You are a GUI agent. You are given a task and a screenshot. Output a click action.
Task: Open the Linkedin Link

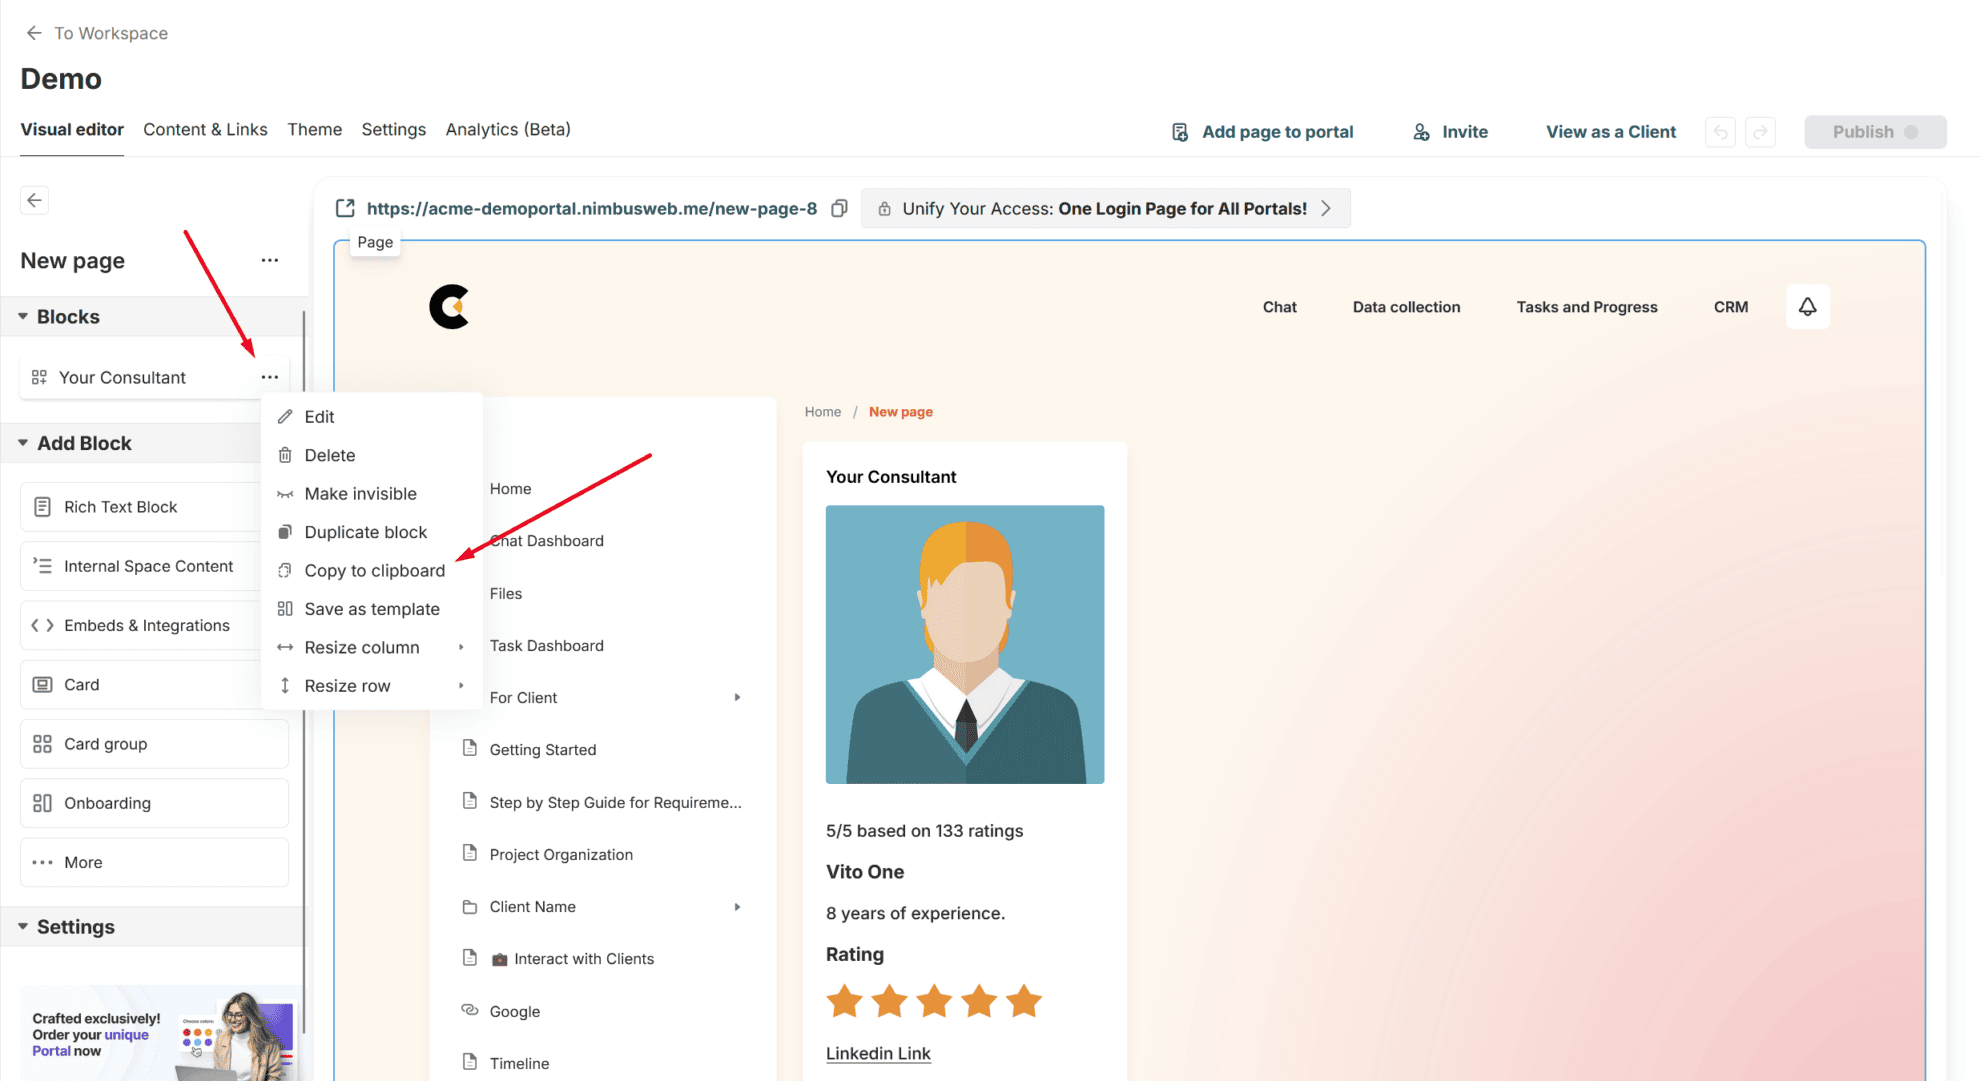tap(878, 1053)
